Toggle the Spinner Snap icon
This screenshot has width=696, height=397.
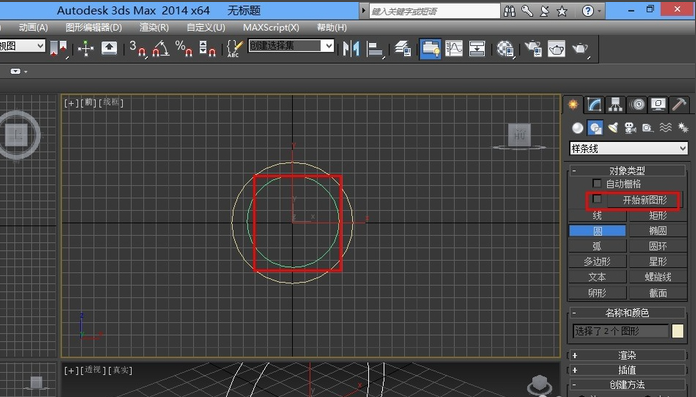207,48
